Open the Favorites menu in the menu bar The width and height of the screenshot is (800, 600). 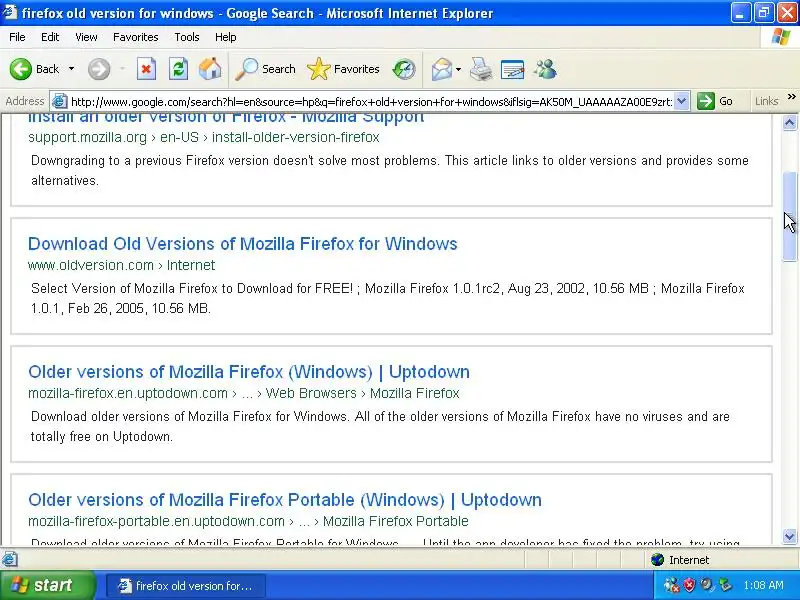136,37
